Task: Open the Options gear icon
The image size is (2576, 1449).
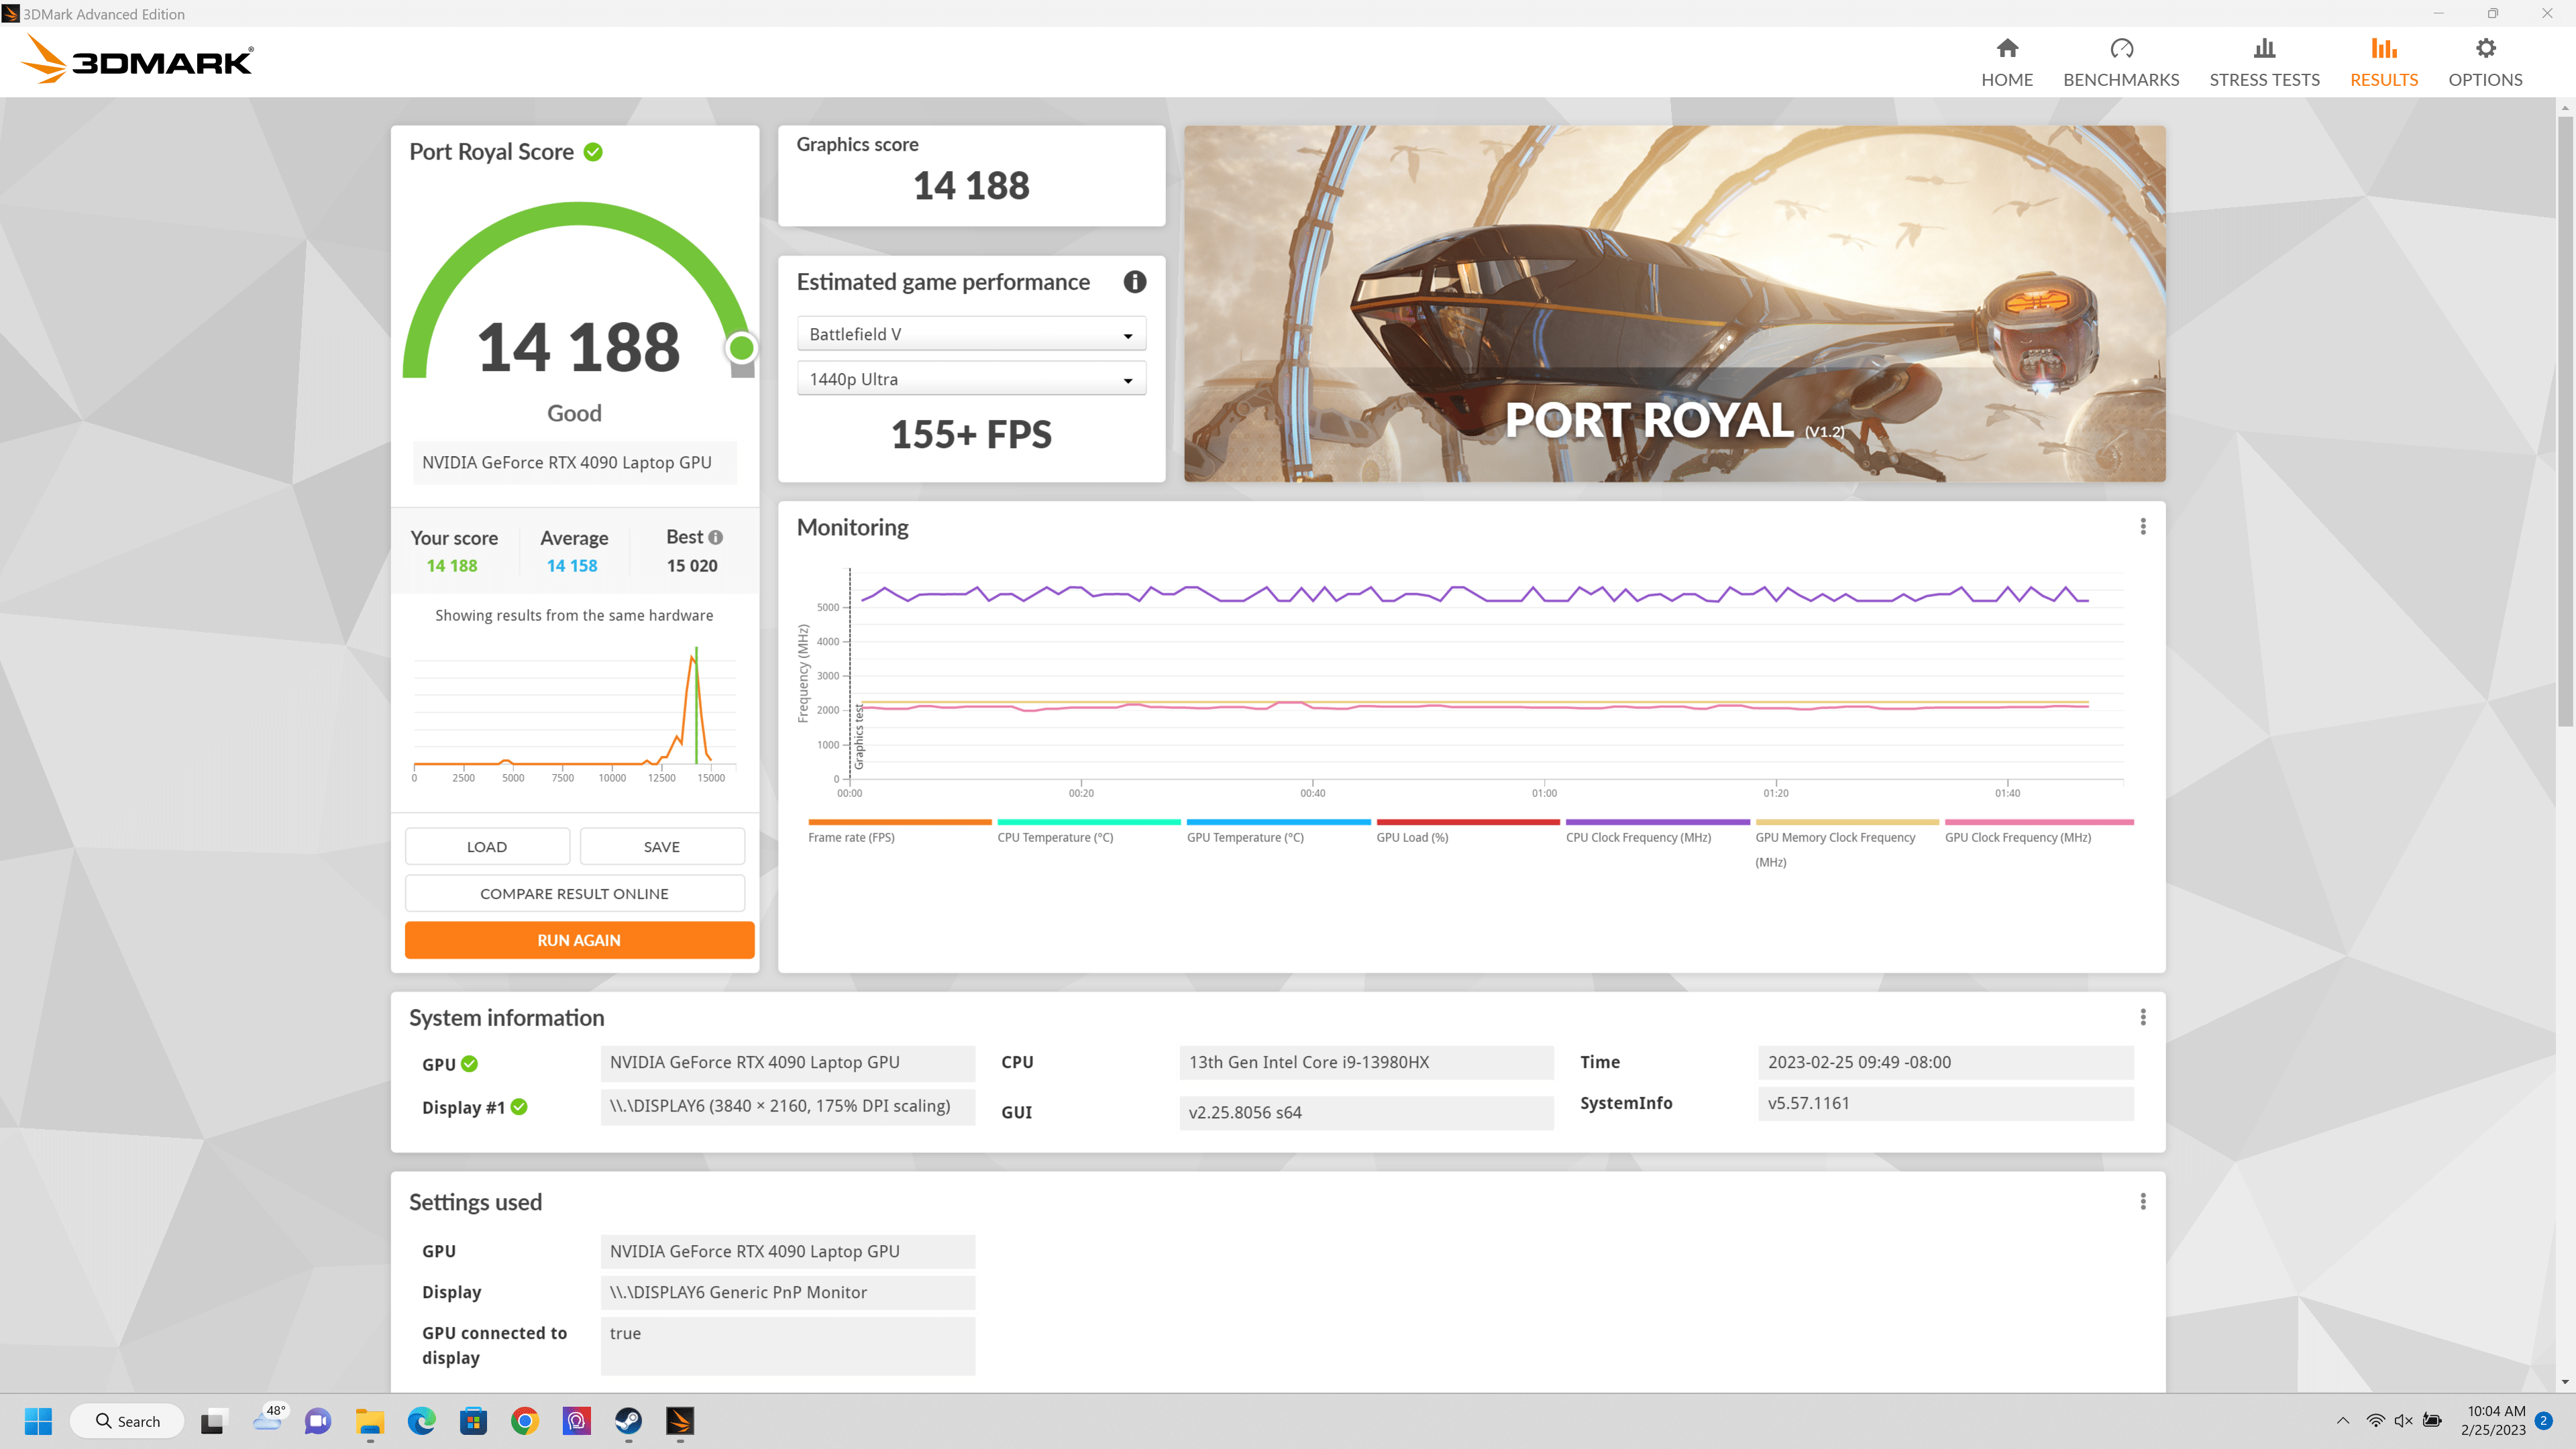Action: (2485, 48)
